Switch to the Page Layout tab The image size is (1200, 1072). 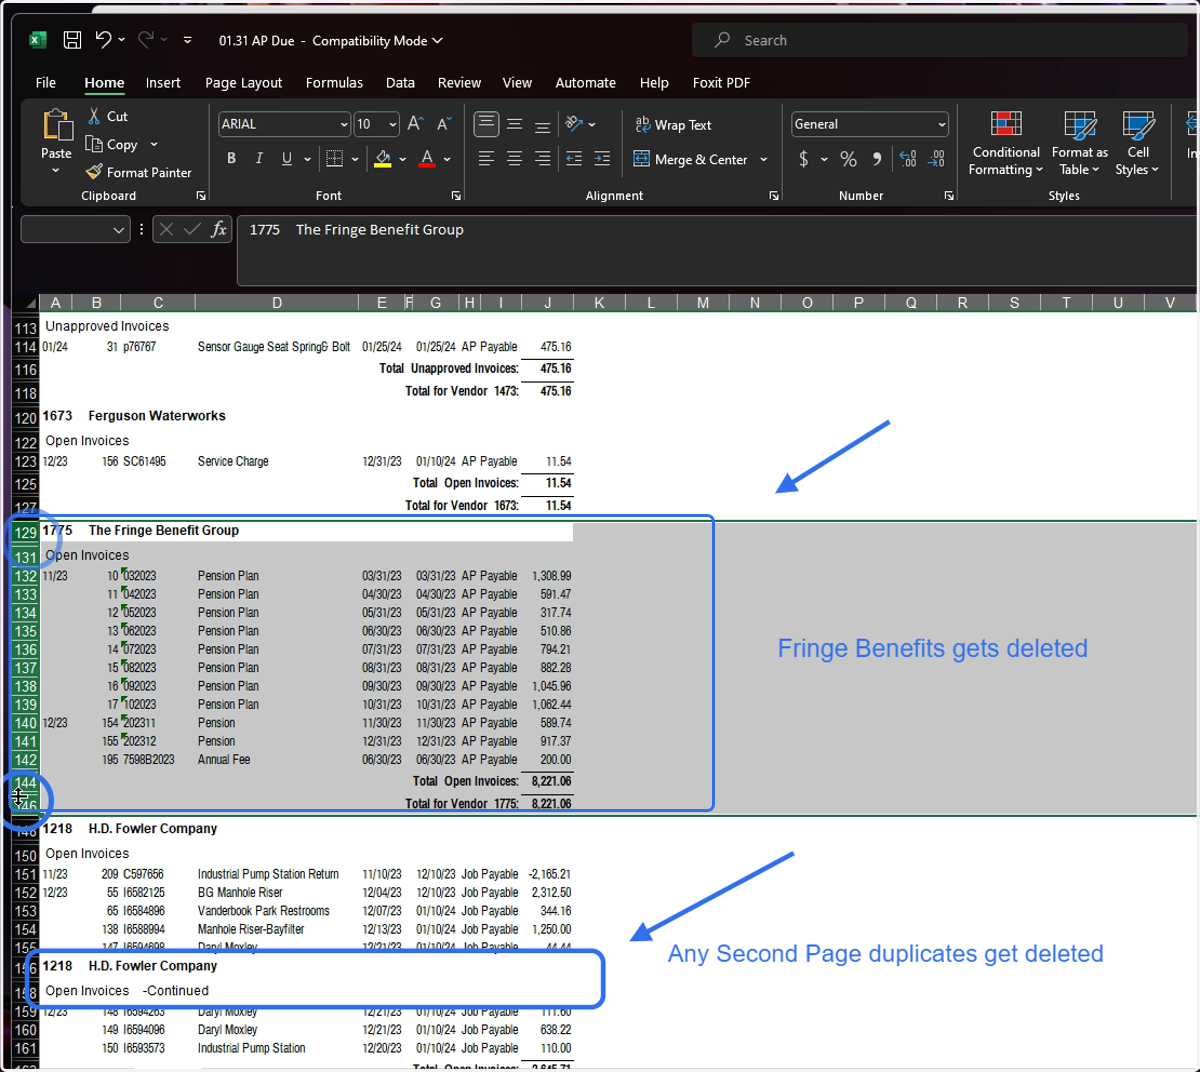point(243,83)
